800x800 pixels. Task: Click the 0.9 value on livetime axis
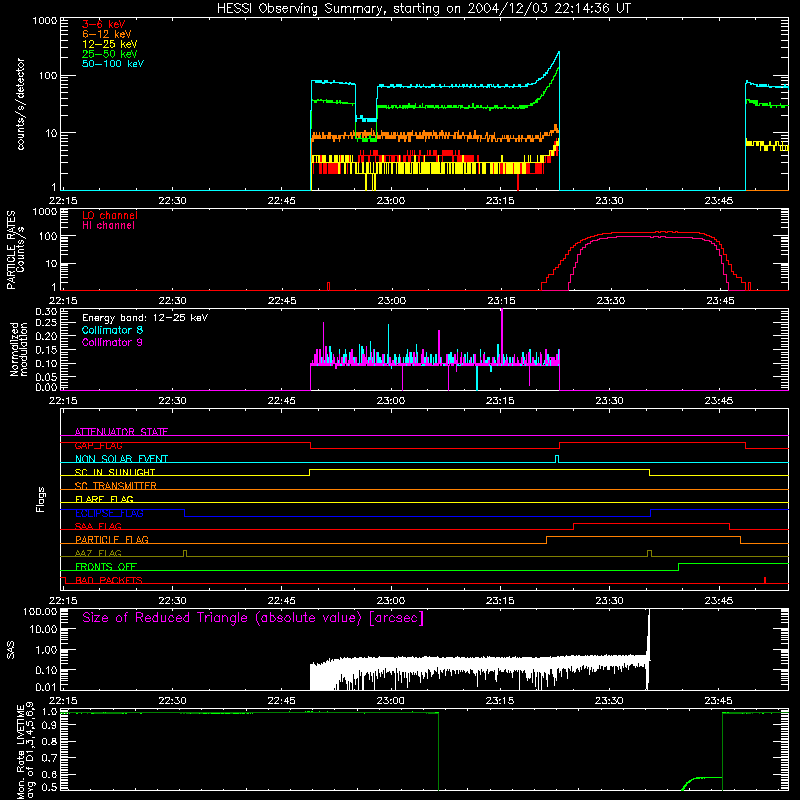49,727
